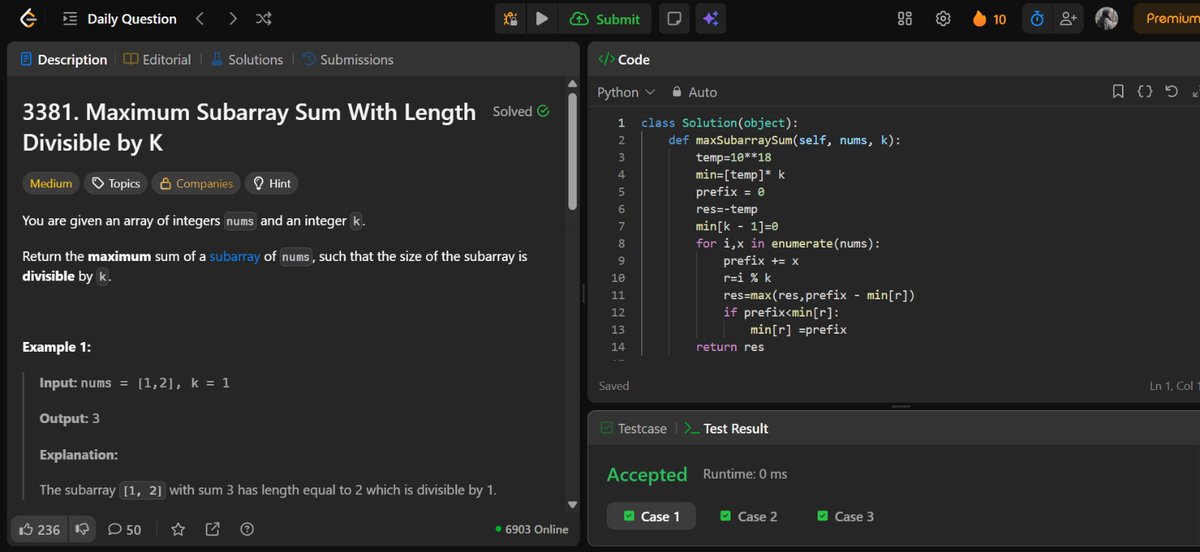This screenshot has height=552, width=1200.
Task: View the streak flame counter 10
Action: click(x=989, y=18)
